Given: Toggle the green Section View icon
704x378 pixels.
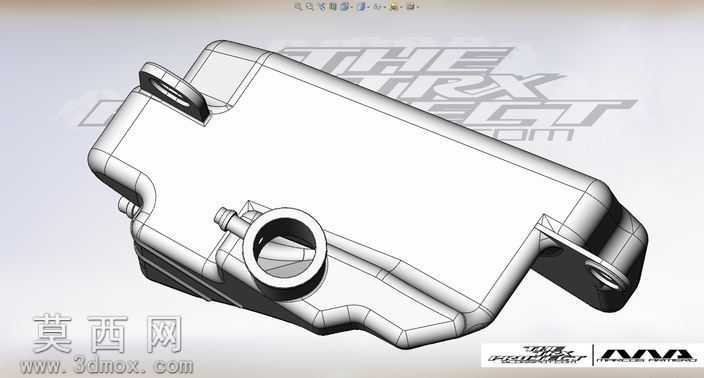Looking at the screenshot, I should click(333, 6).
